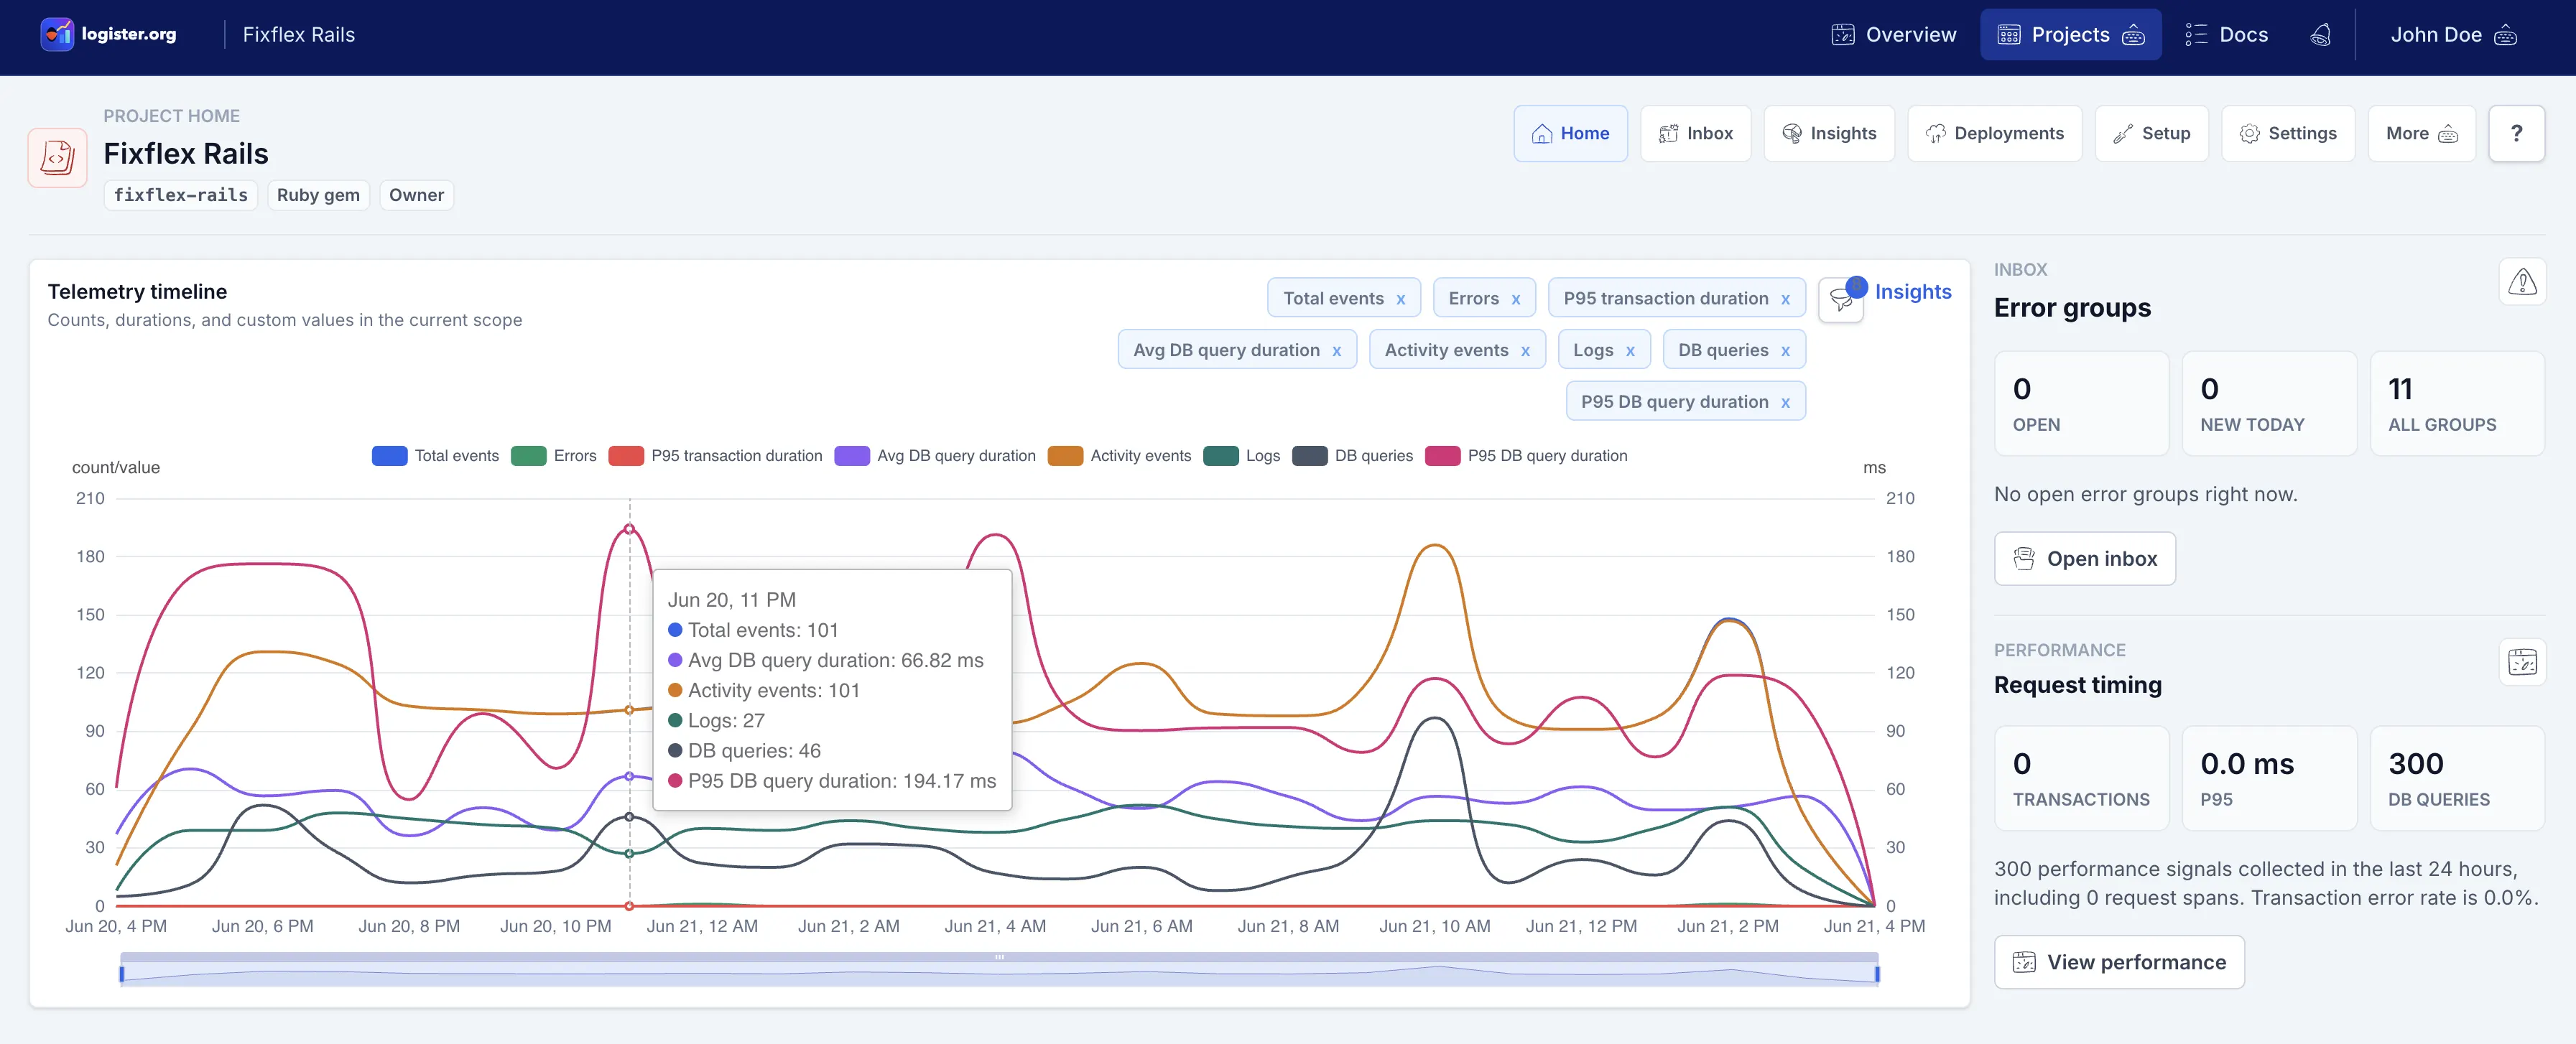Go to the Overview page
Screen dimensions: 2576x1044
(1893, 35)
